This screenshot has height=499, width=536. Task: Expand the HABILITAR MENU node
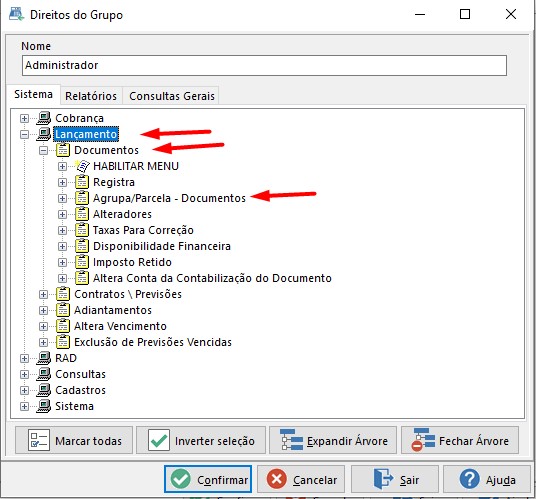pos(62,166)
